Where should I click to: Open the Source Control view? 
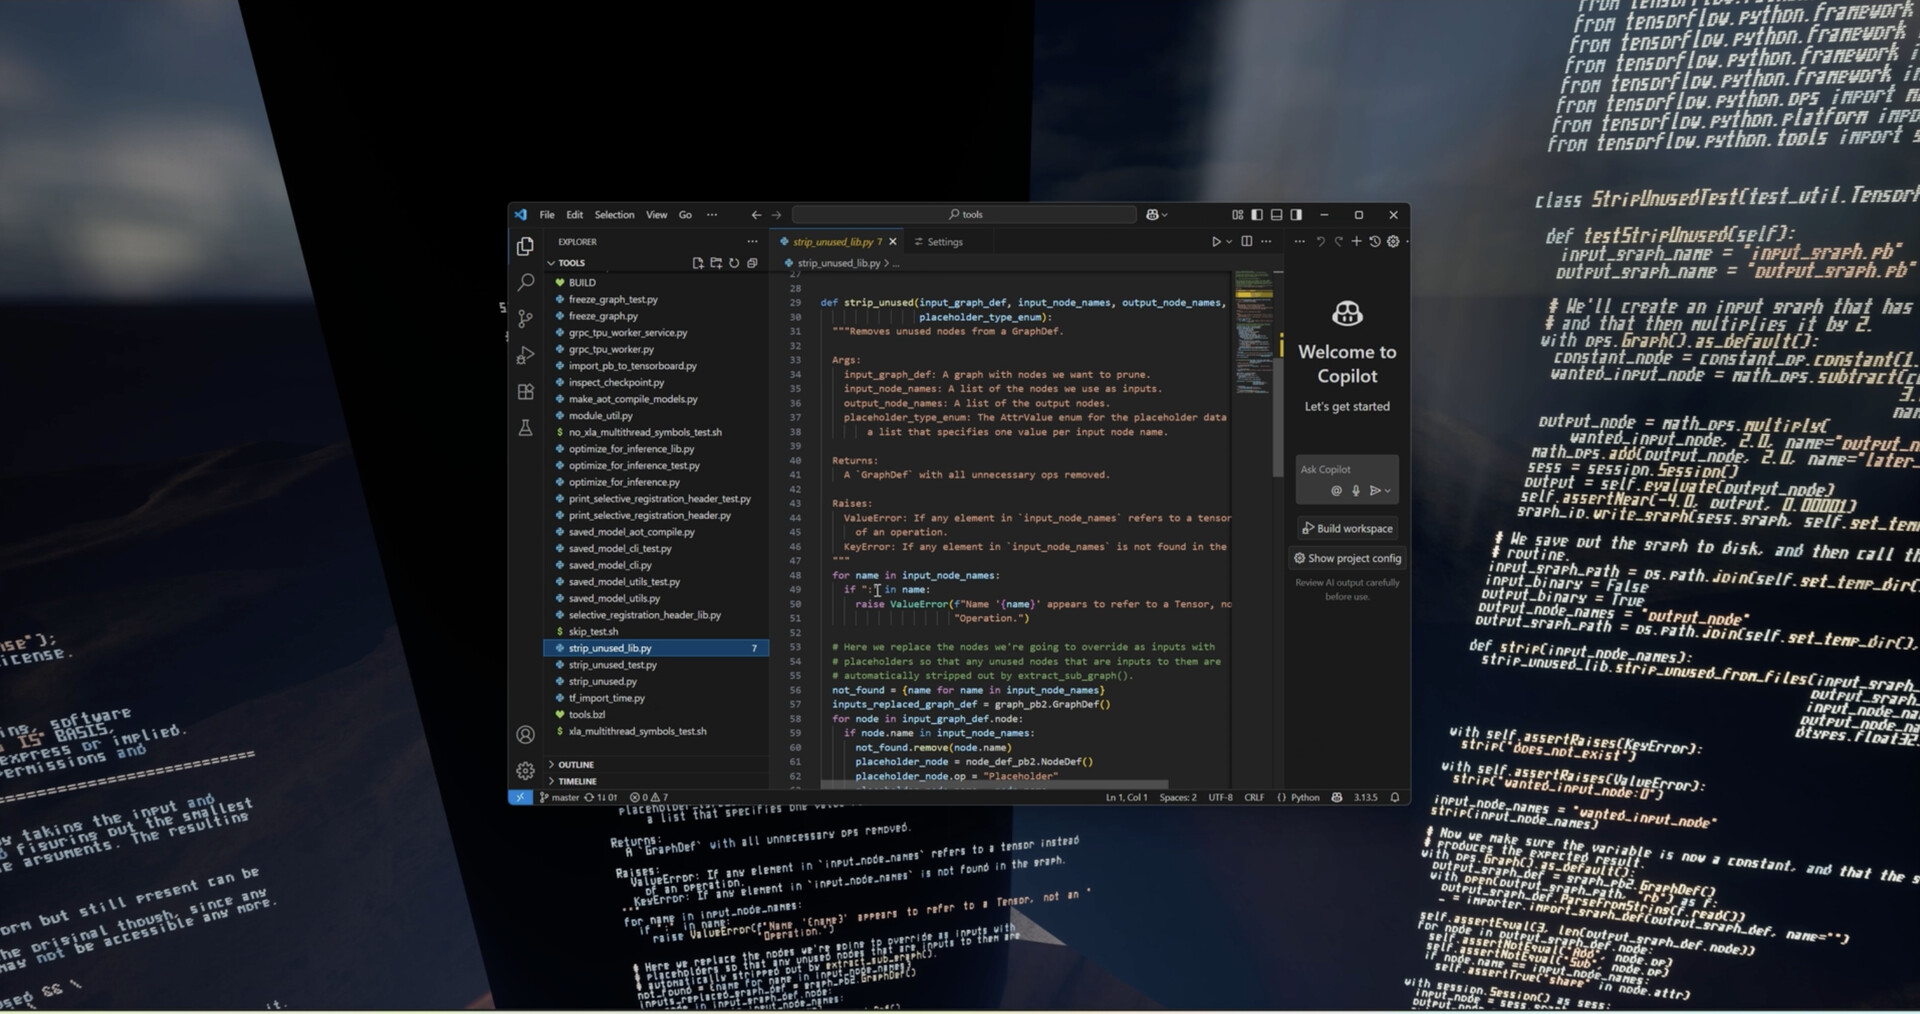click(525, 319)
